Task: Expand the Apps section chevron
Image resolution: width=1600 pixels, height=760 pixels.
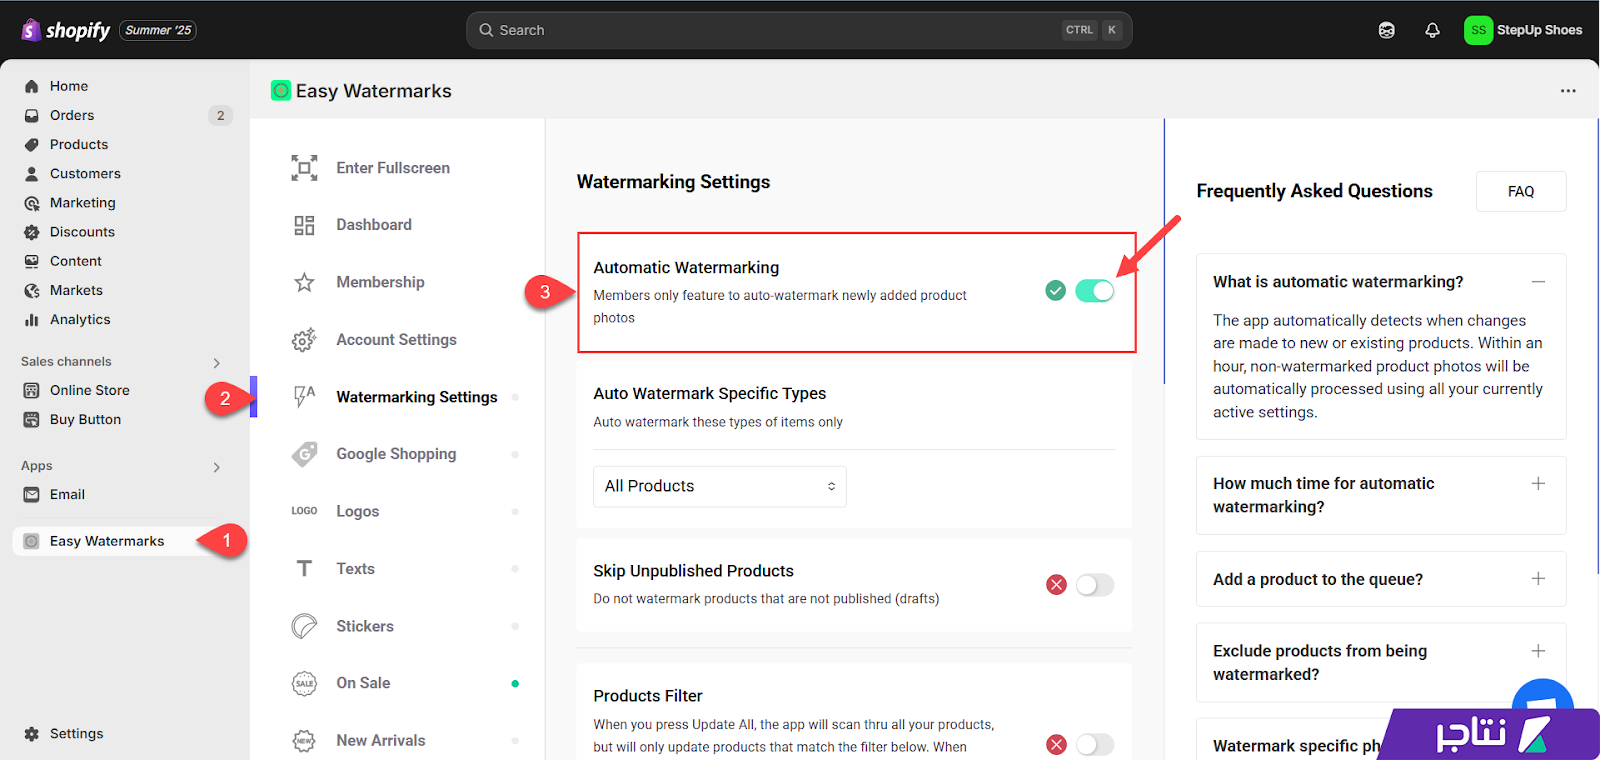Action: click(217, 467)
